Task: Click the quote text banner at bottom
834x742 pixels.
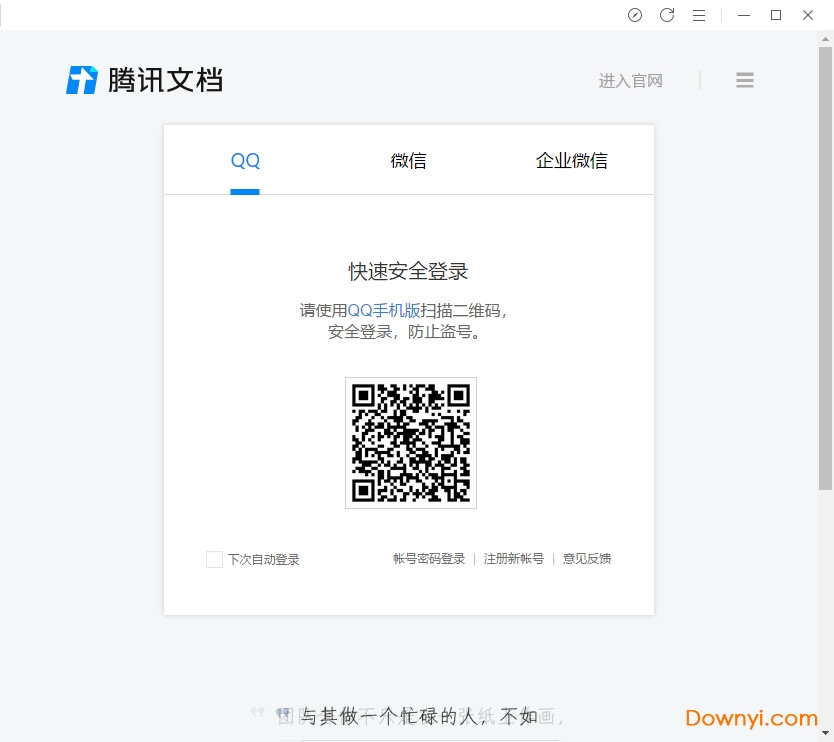Action: click(420, 716)
